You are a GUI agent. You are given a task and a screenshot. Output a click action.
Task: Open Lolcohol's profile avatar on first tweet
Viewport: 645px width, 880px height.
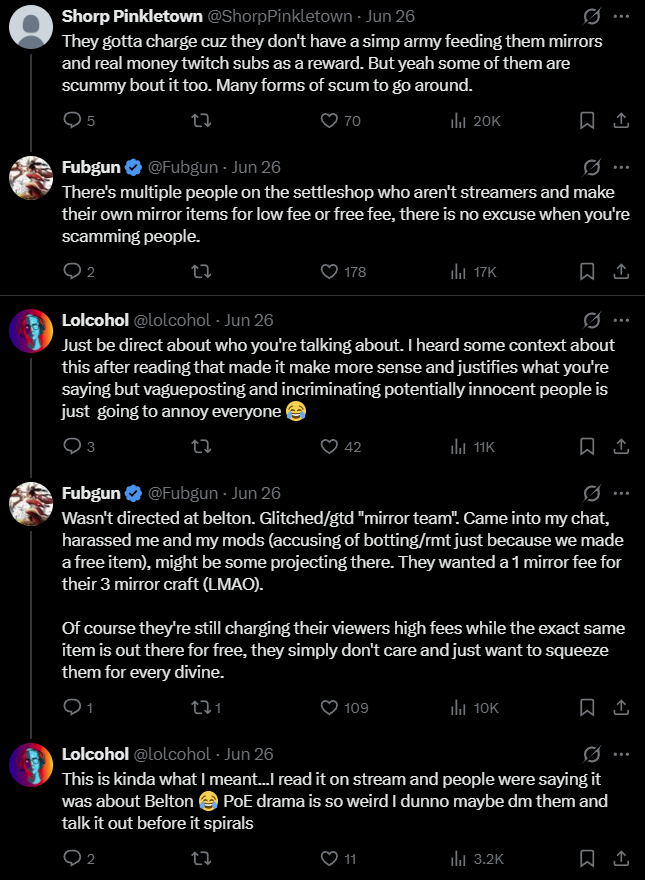(x=31, y=331)
